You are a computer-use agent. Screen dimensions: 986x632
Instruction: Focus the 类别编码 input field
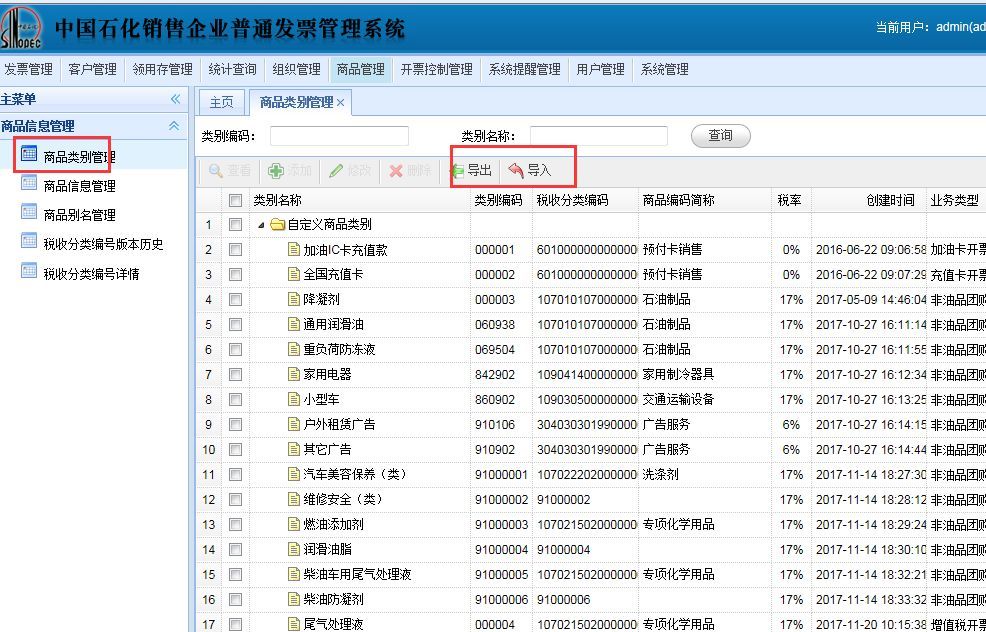pos(339,136)
